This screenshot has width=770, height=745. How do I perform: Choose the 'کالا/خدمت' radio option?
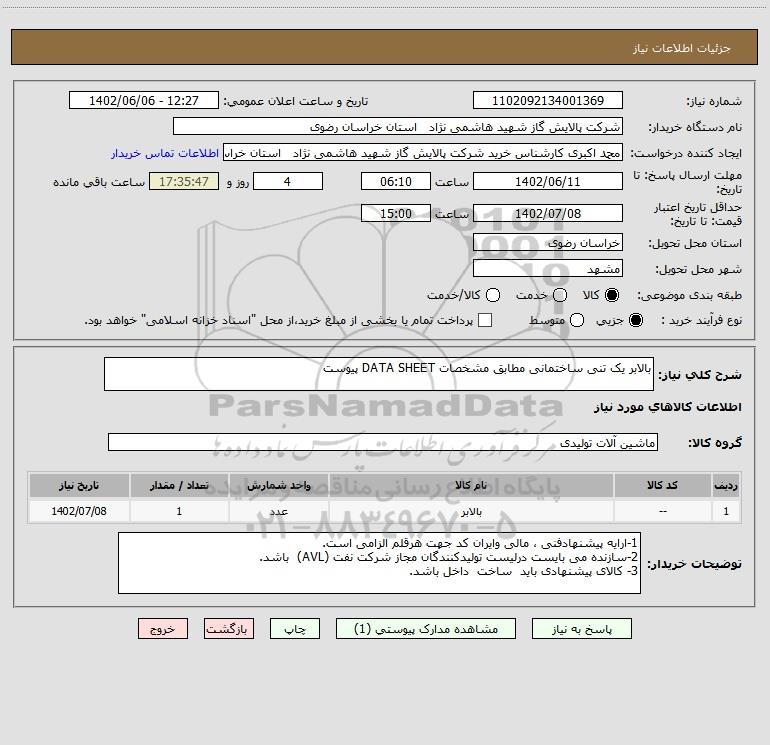pyautogui.click(x=490, y=295)
